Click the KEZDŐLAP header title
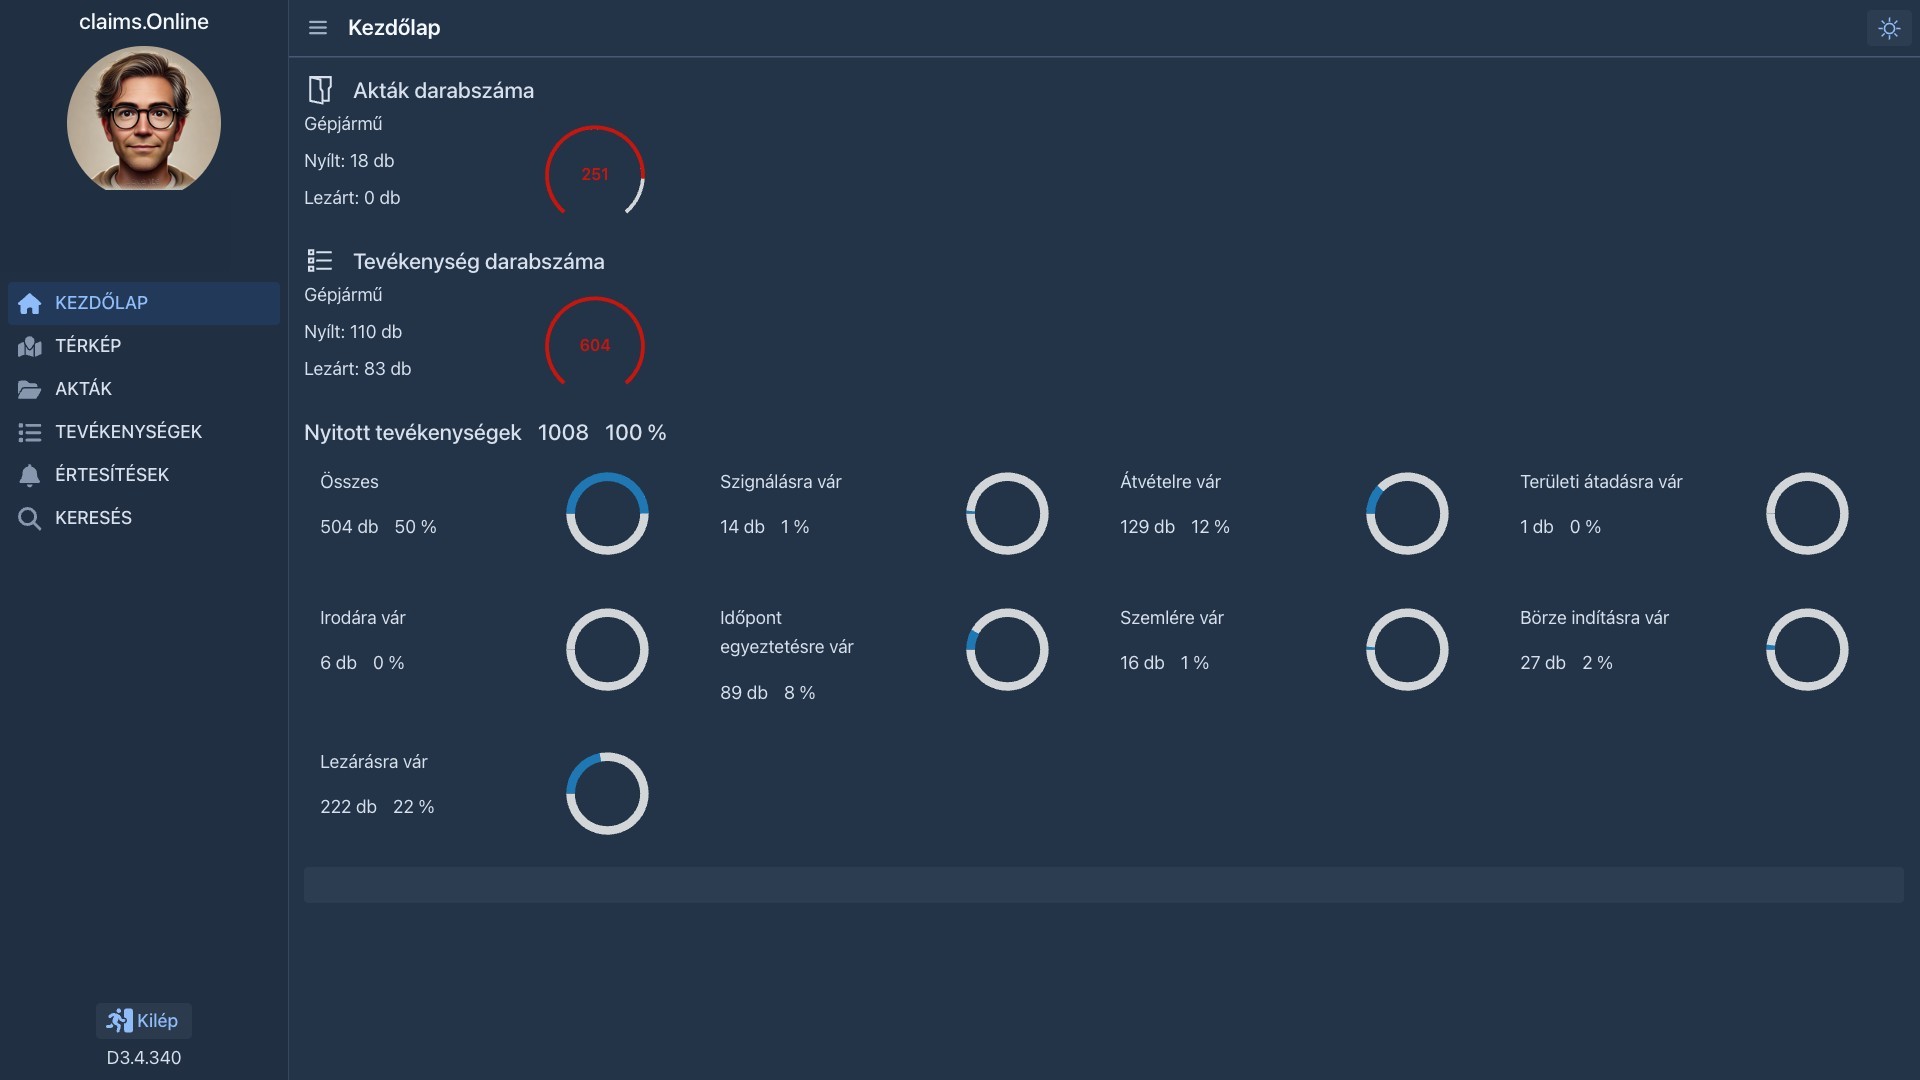The width and height of the screenshot is (1920, 1080). point(394,28)
